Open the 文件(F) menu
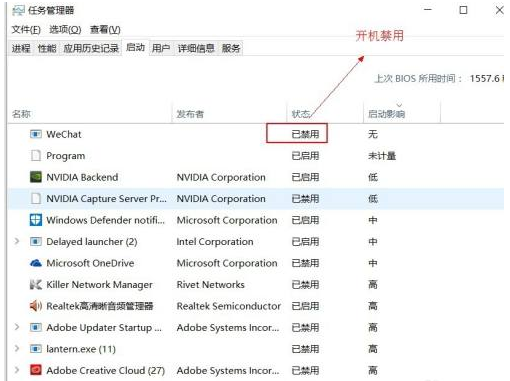The image size is (510, 381). (26, 30)
